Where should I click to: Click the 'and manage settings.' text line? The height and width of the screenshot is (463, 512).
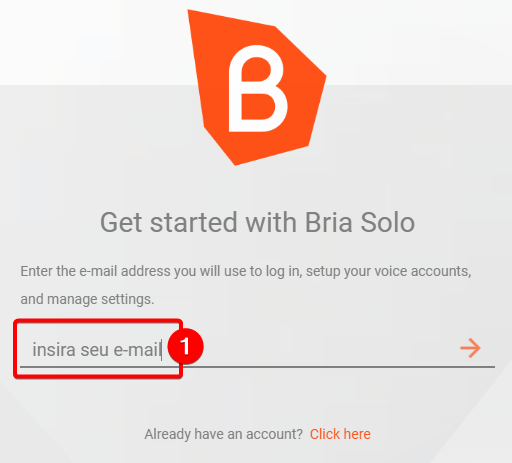pos(87,299)
